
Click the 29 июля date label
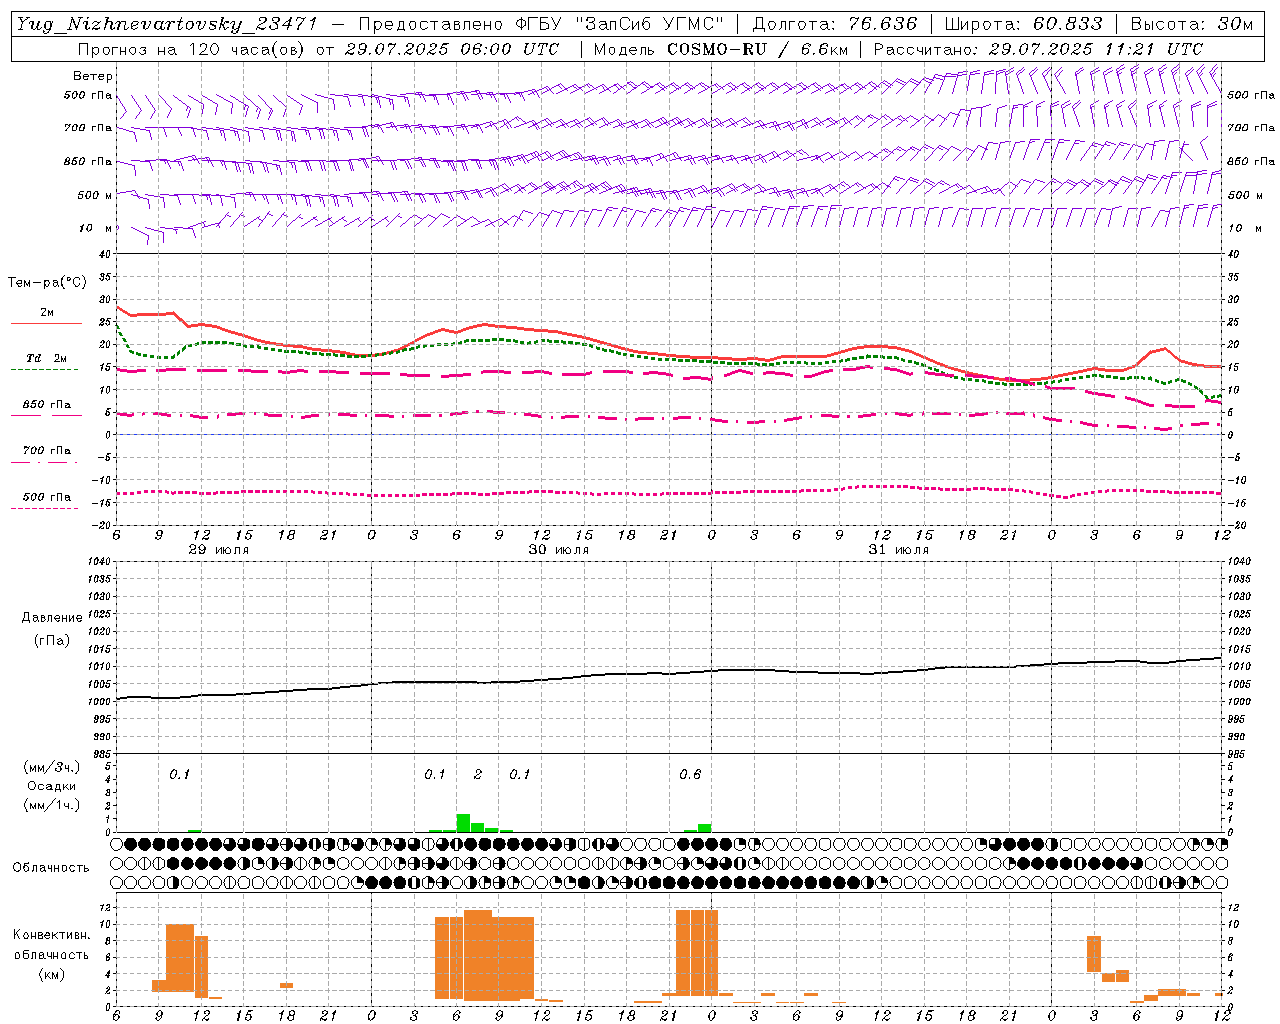click(x=219, y=550)
